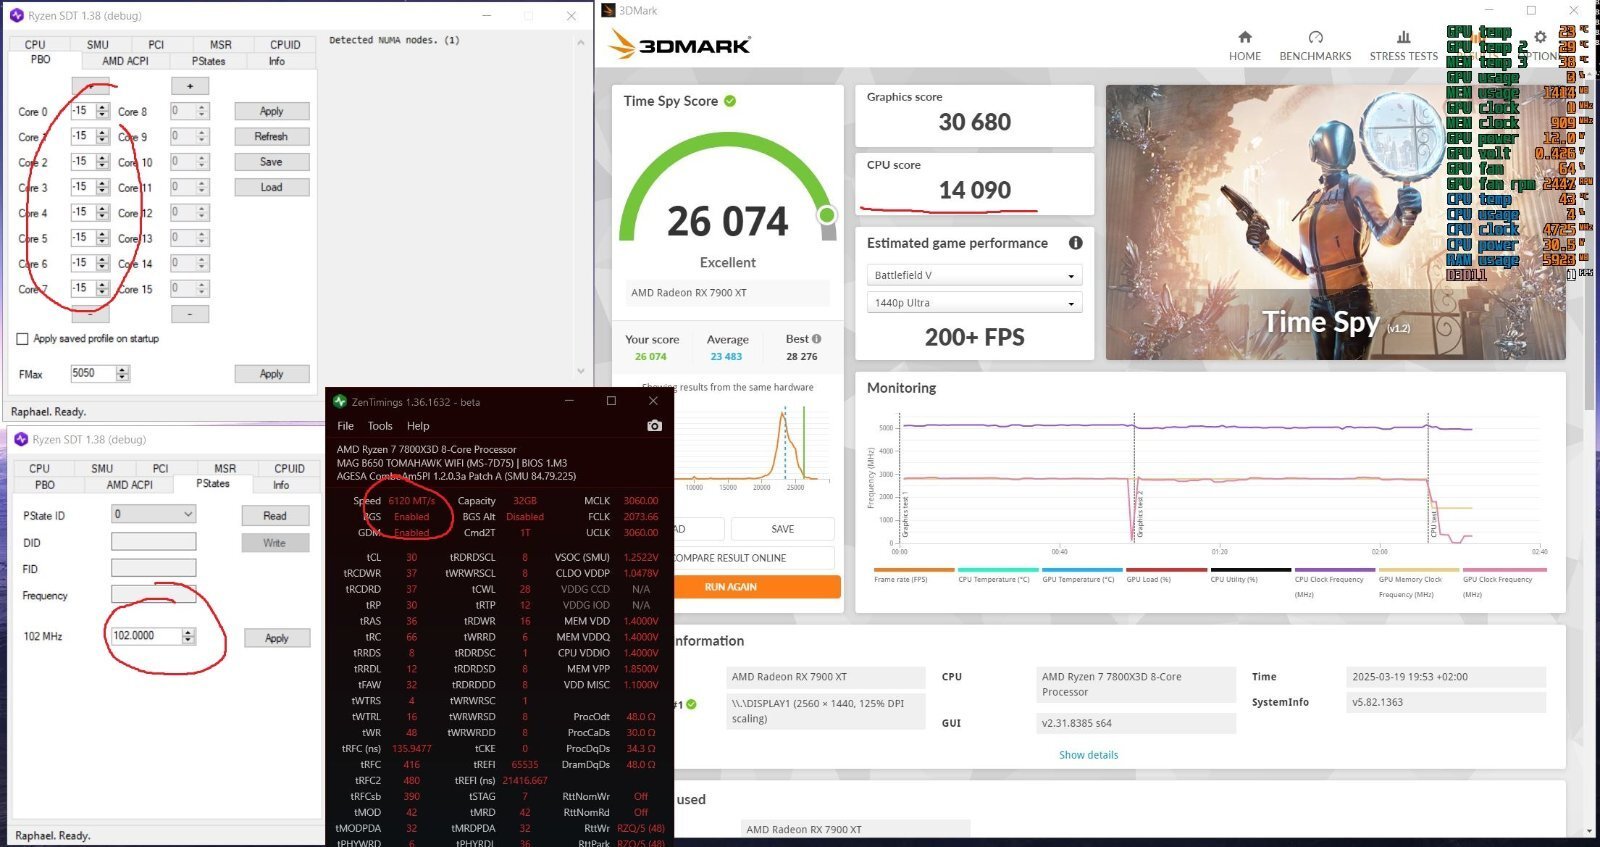Open the 3DMark Home icon
The width and height of the screenshot is (1600, 847).
(1245, 37)
